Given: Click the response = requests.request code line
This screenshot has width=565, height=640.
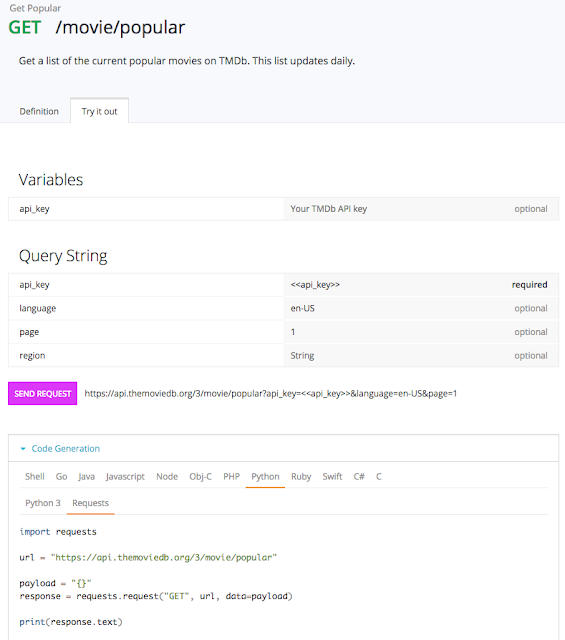Looking at the screenshot, I should (x=156, y=596).
